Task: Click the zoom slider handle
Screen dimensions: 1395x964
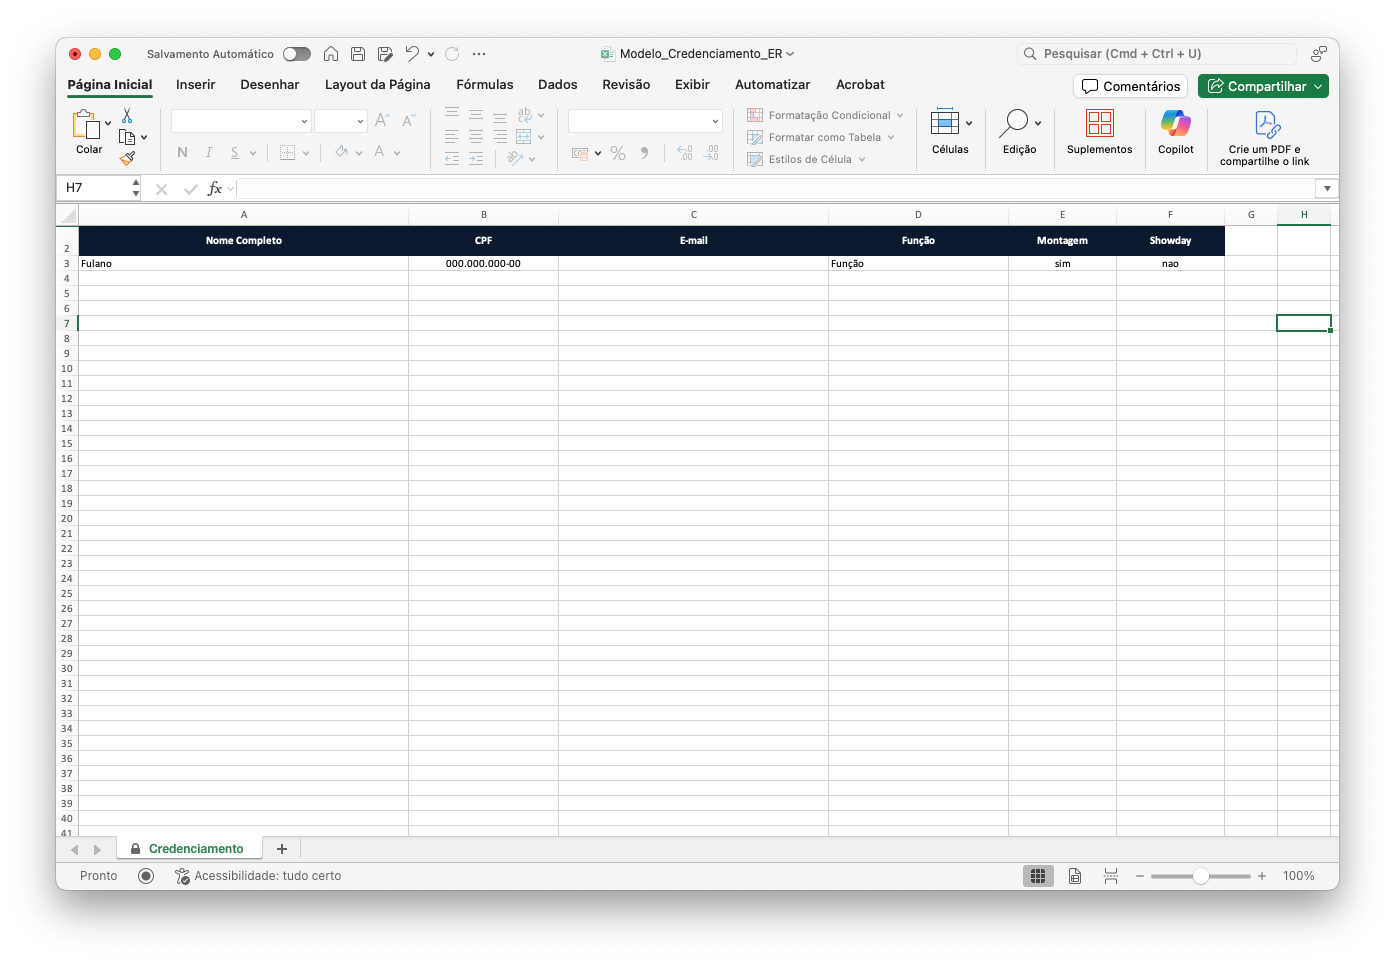Action: tap(1200, 876)
